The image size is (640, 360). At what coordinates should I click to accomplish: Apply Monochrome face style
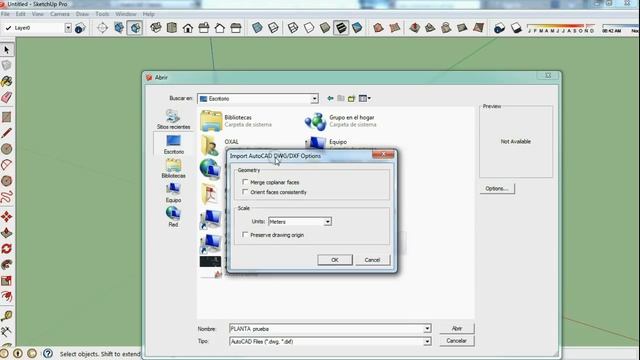click(357, 28)
